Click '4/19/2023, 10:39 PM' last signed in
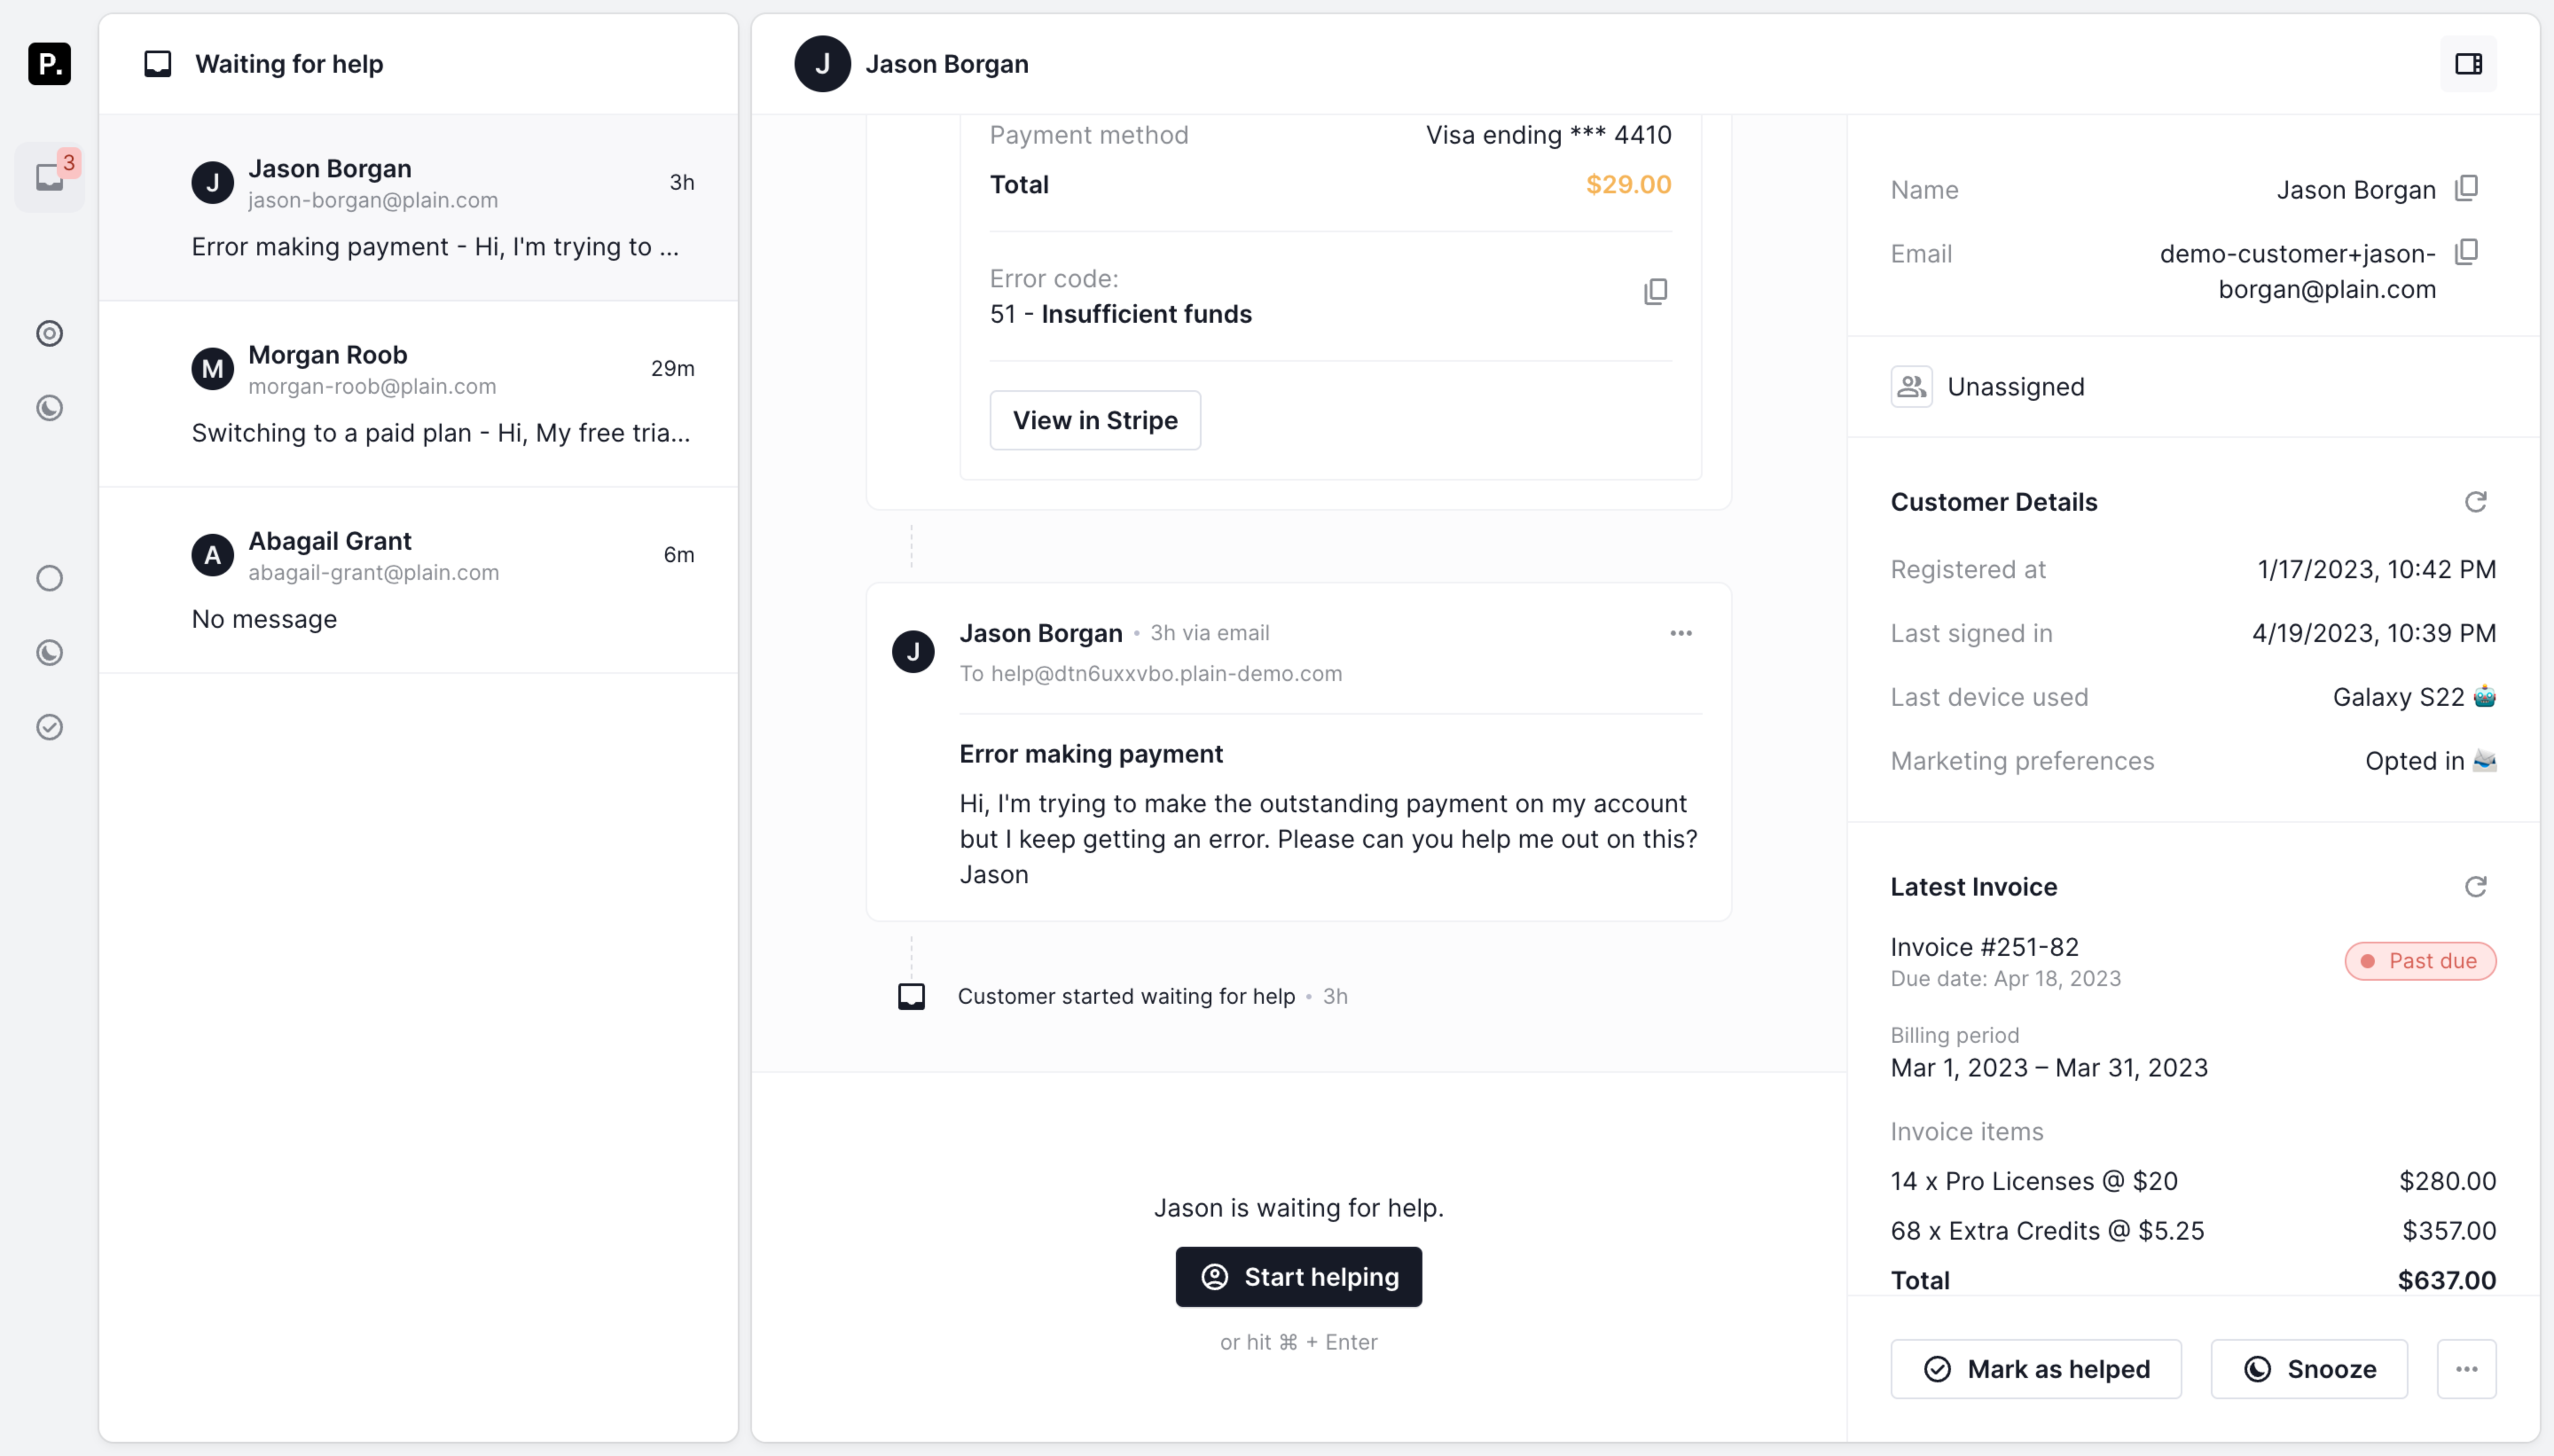This screenshot has width=2554, height=1456. (2373, 633)
